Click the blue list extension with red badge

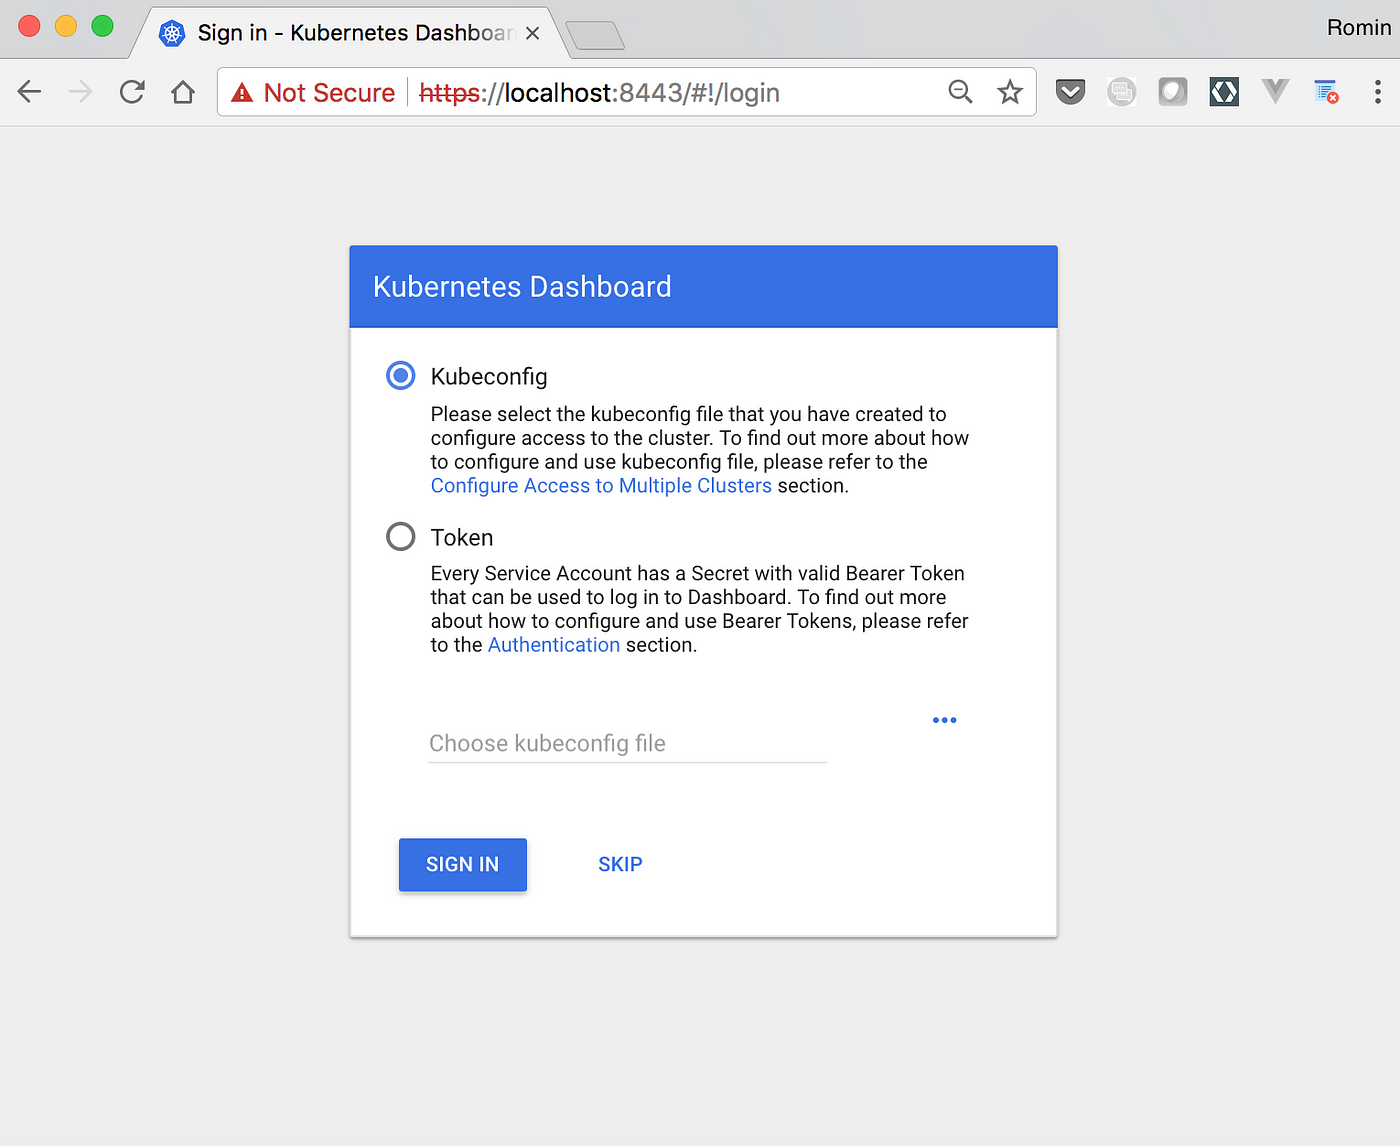coord(1326,92)
